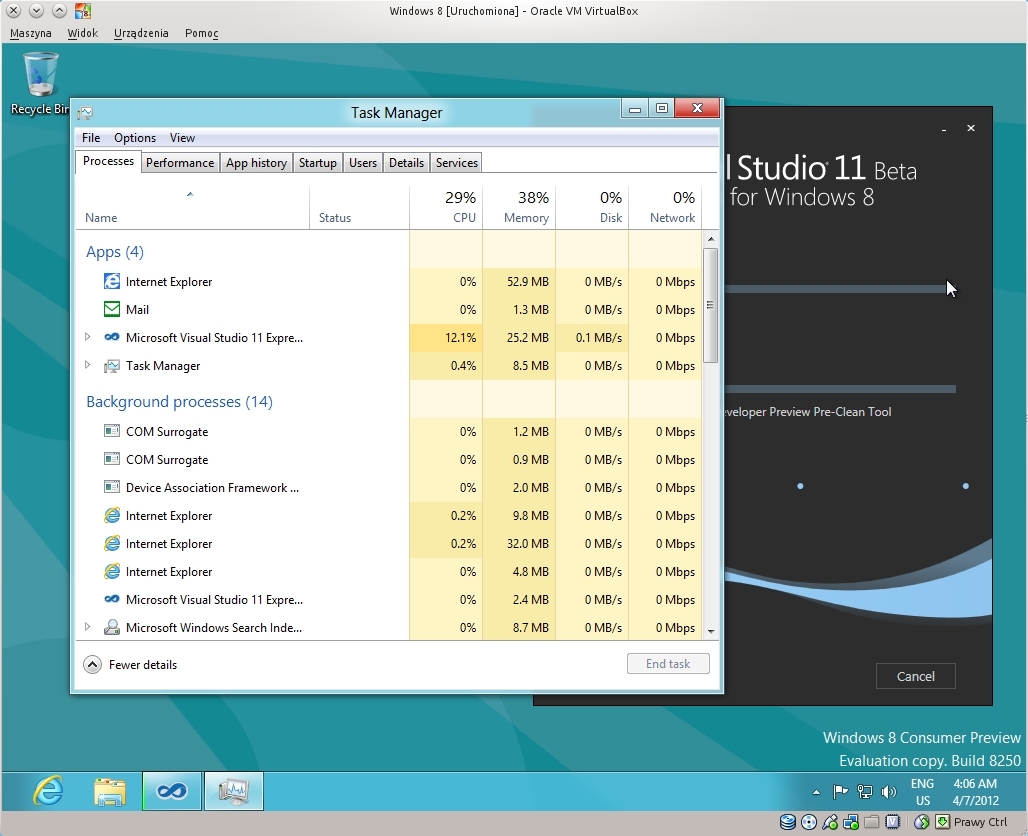Image resolution: width=1028 pixels, height=836 pixels.
Task: Open the View menu in Task Manager
Action: (182, 138)
